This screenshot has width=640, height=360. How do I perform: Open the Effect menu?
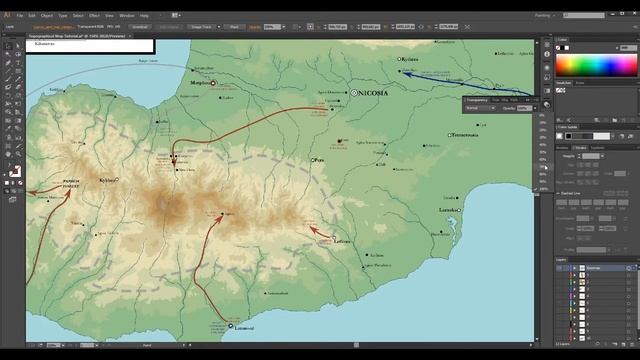(94, 16)
